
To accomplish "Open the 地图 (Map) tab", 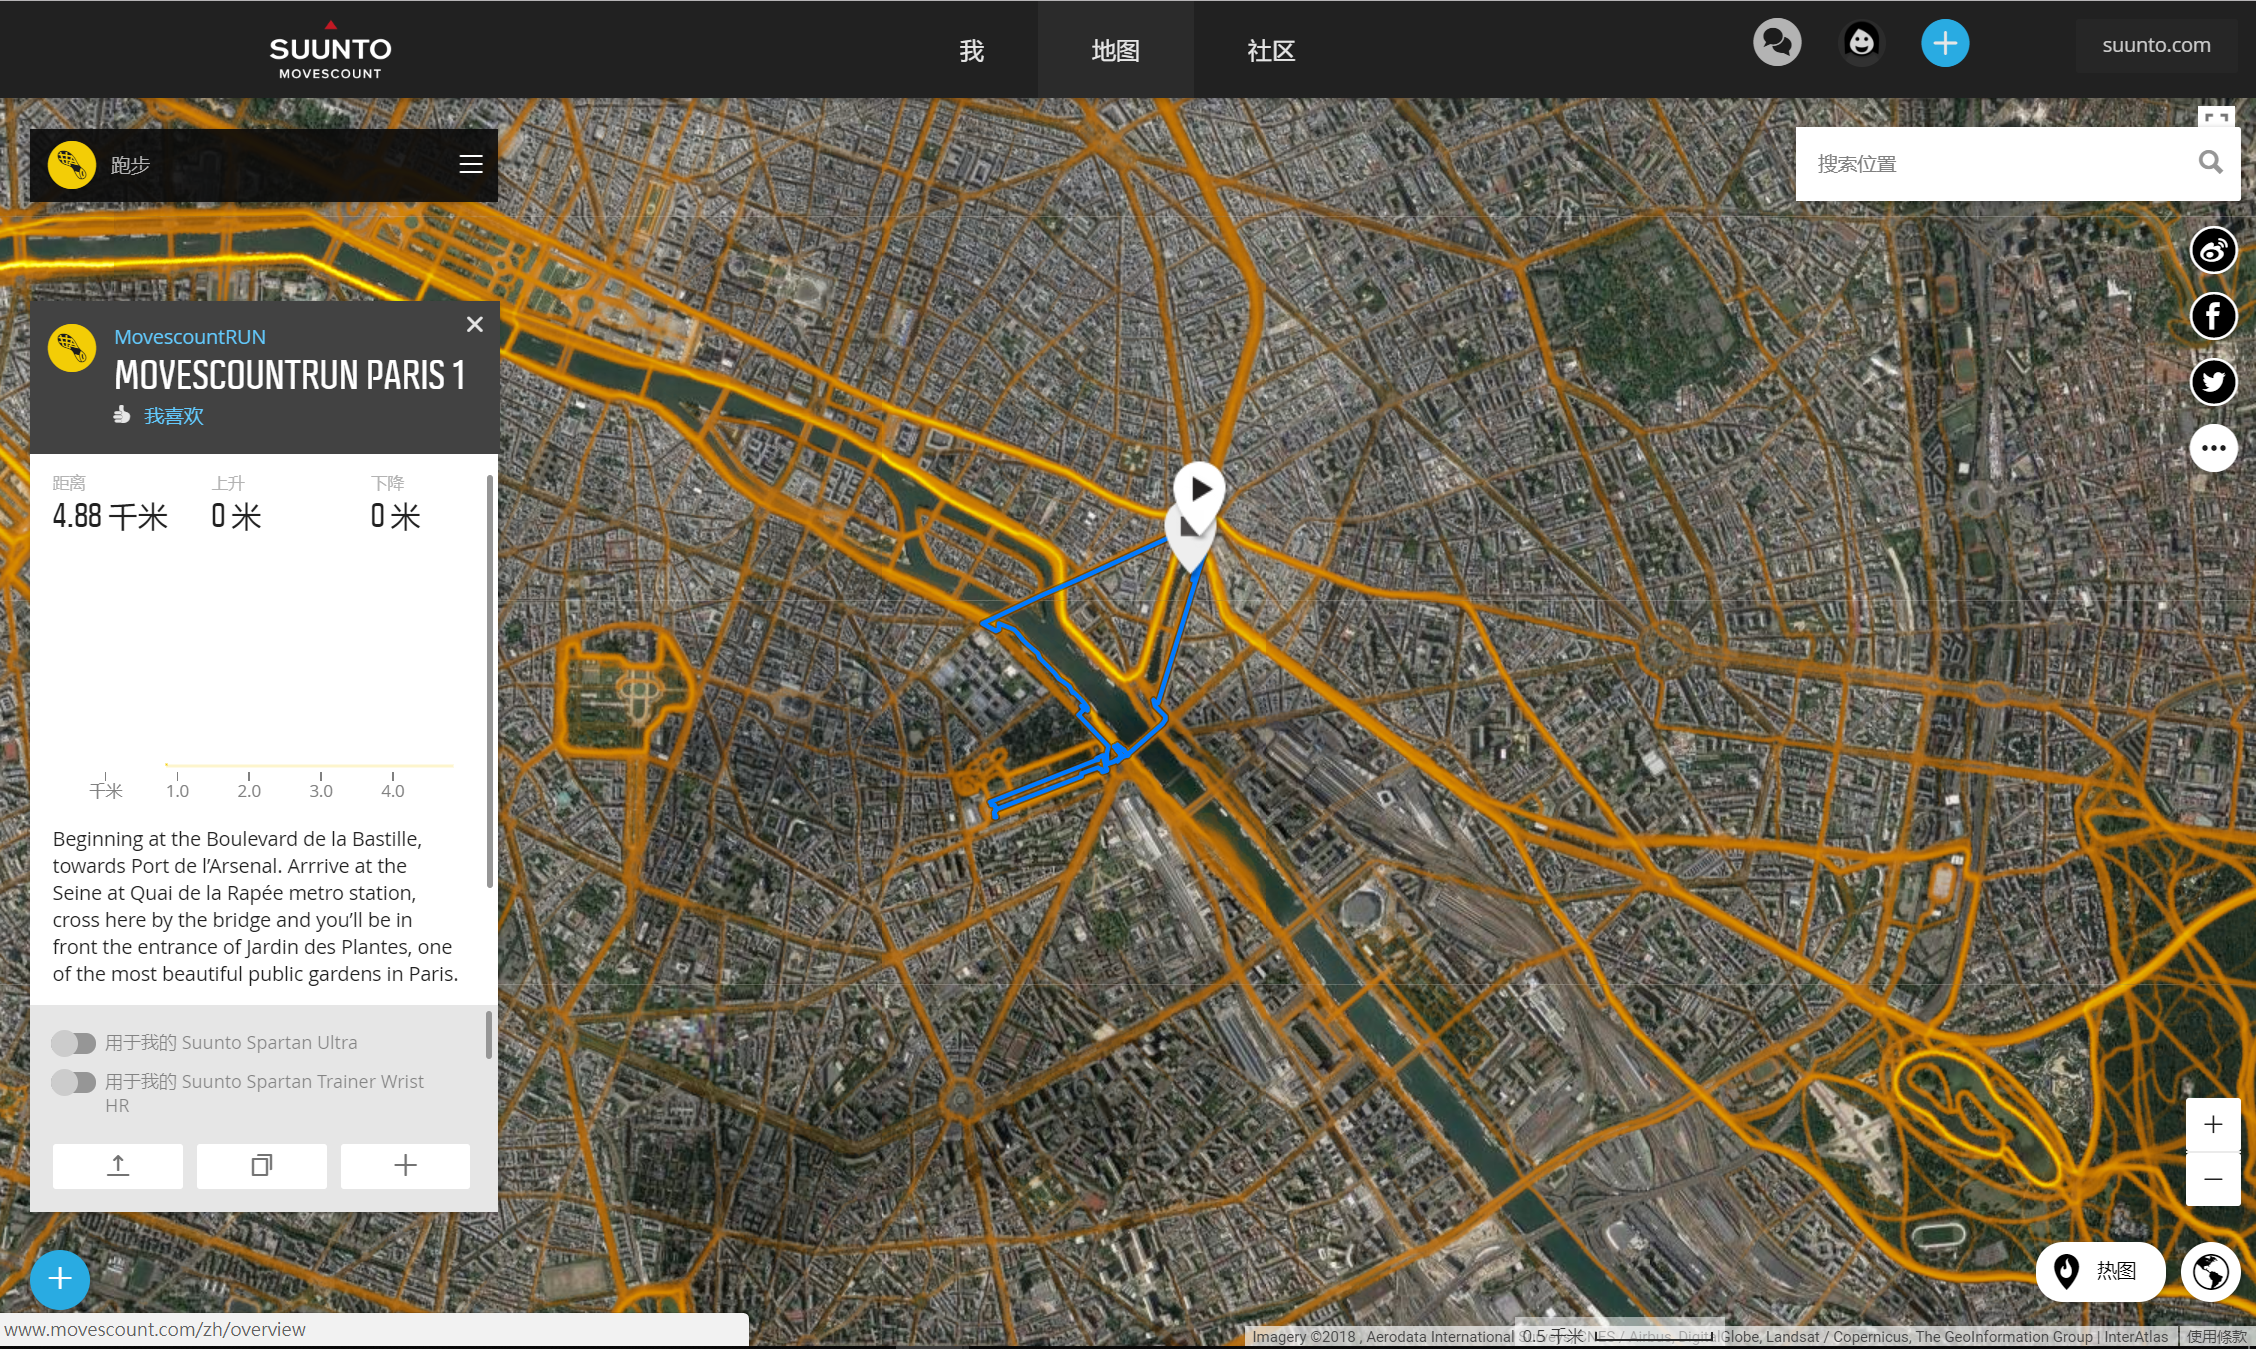I will coord(1115,50).
